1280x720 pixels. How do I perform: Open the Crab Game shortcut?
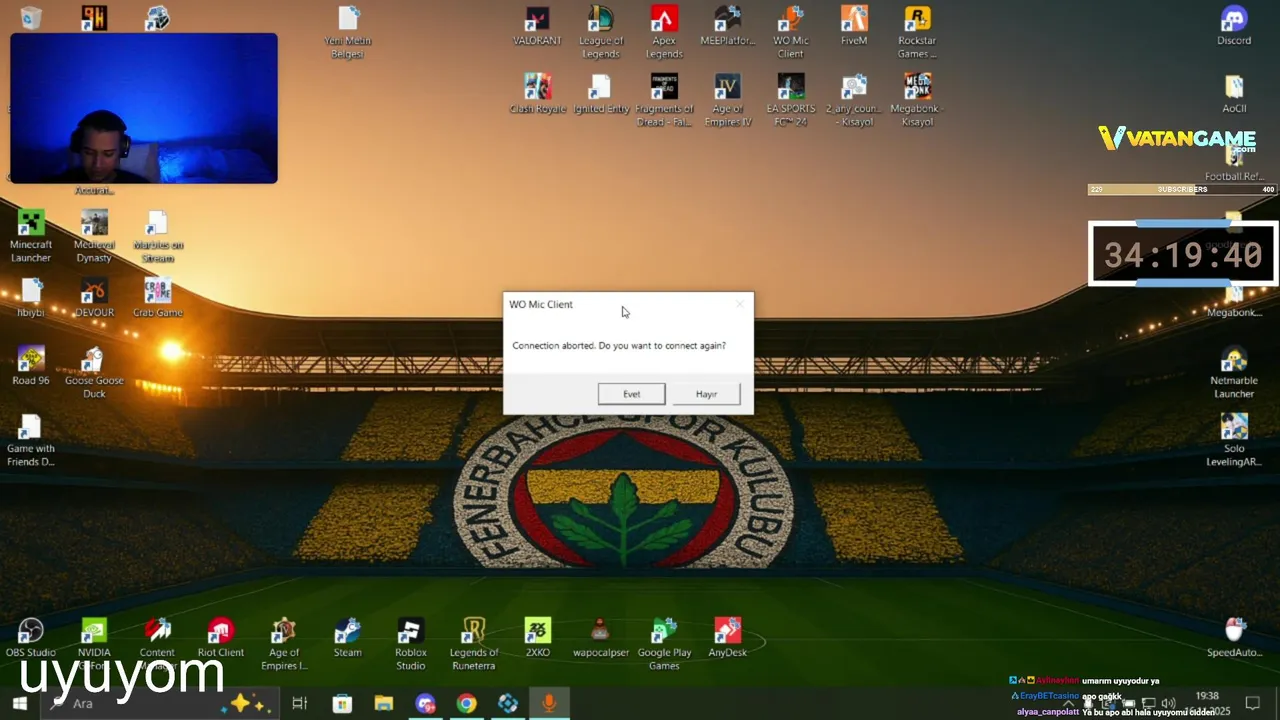point(157,298)
